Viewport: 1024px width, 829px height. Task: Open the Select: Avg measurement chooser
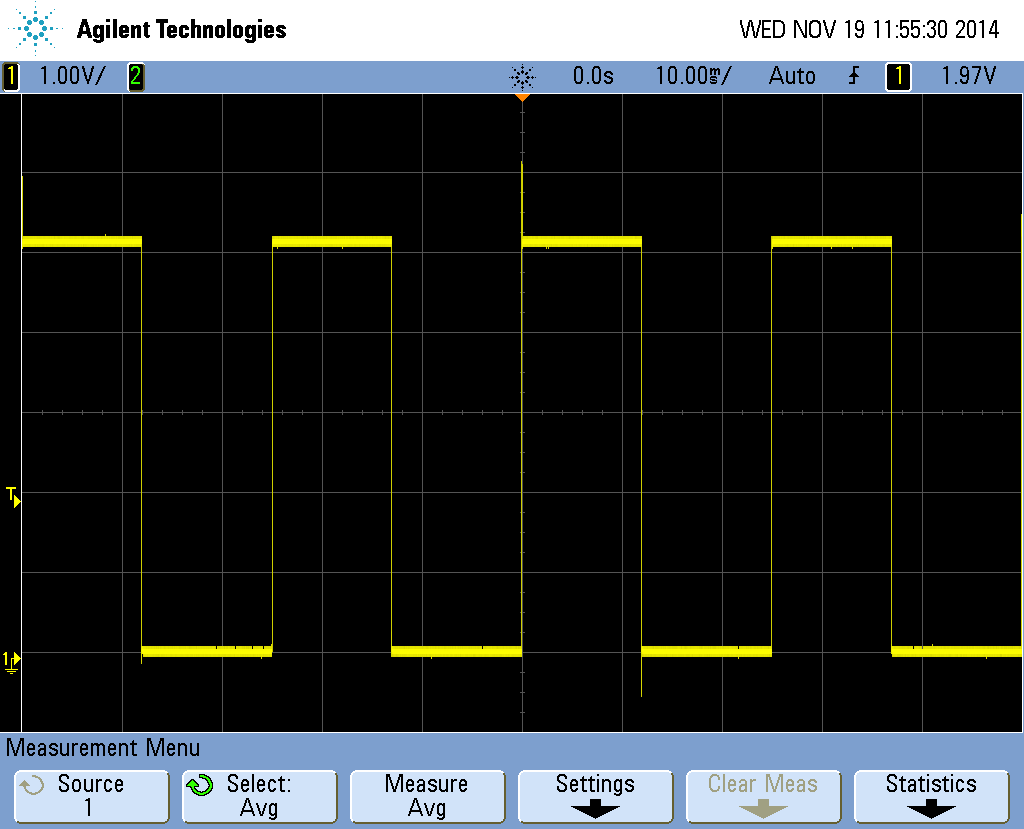coord(259,796)
